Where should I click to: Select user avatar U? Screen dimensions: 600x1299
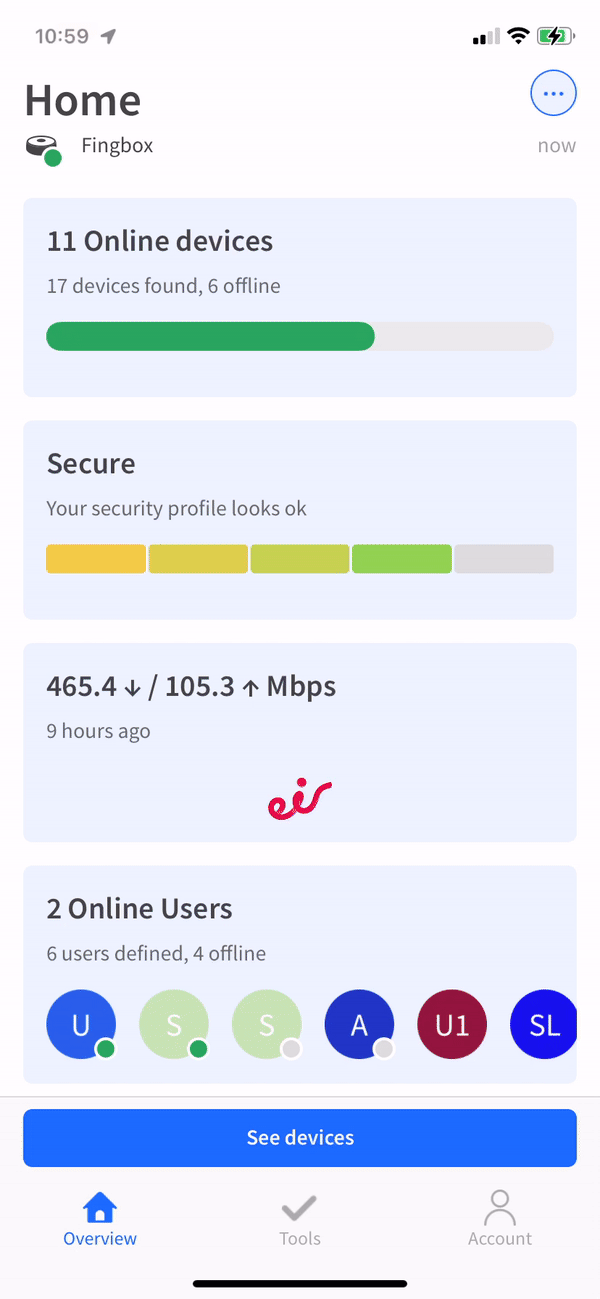point(81,1024)
